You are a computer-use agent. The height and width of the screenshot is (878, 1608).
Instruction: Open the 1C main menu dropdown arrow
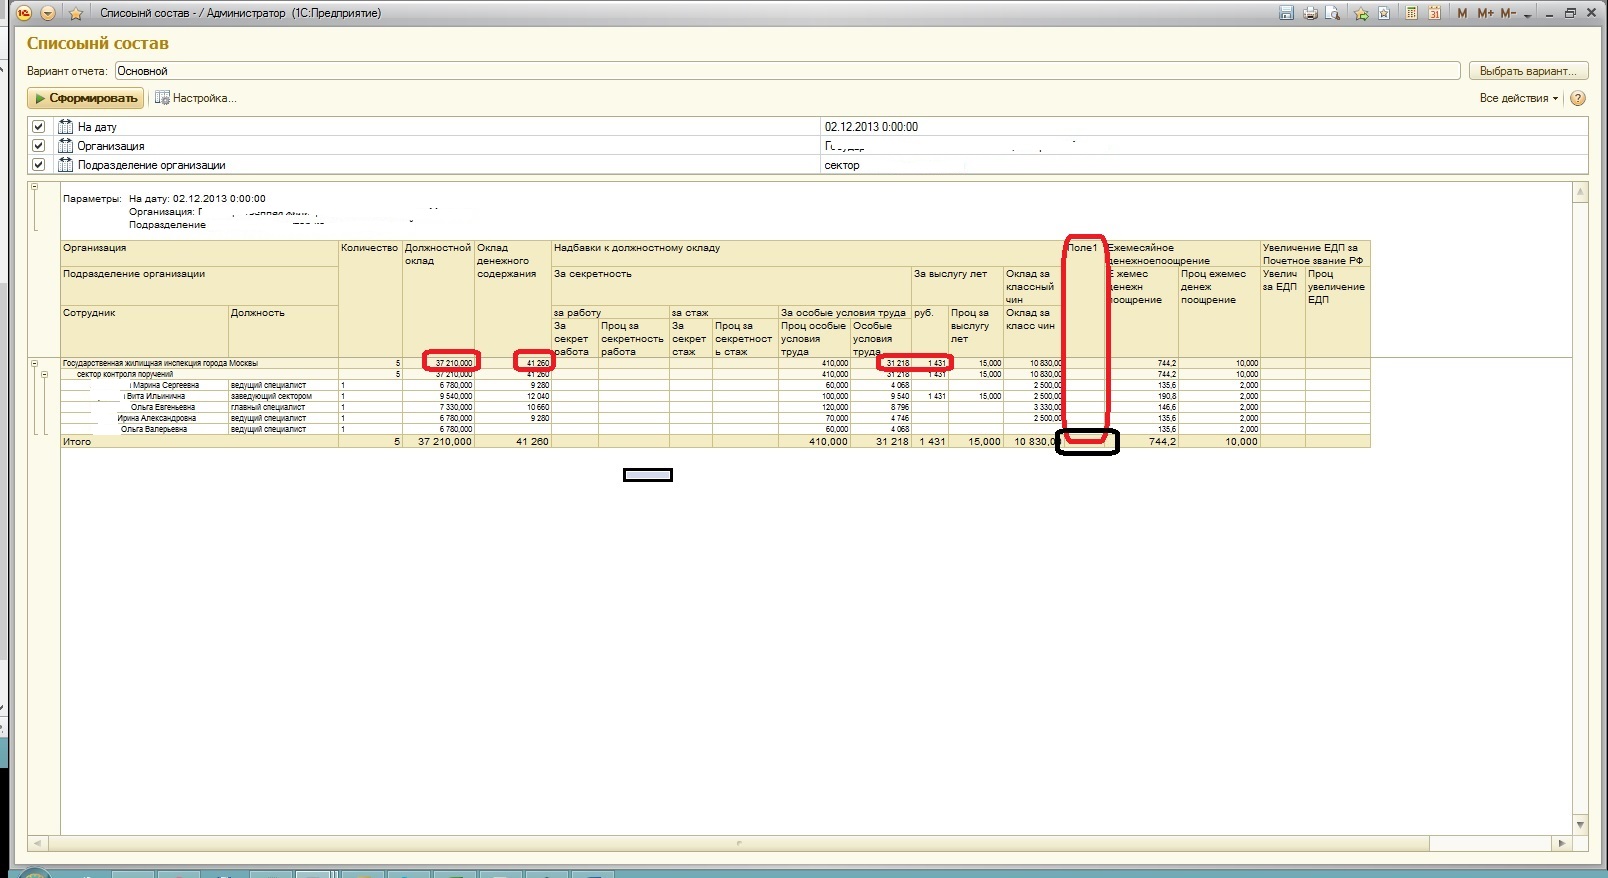[x=47, y=13]
